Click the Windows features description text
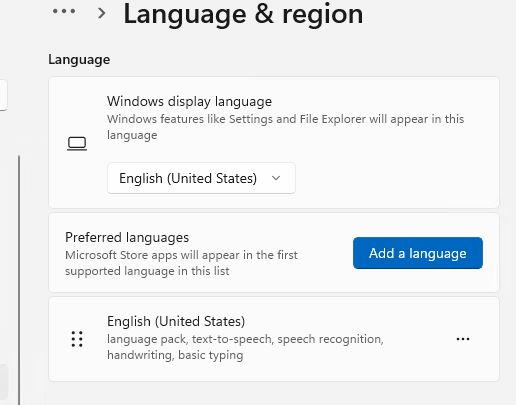The image size is (516, 405). [285, 127]
